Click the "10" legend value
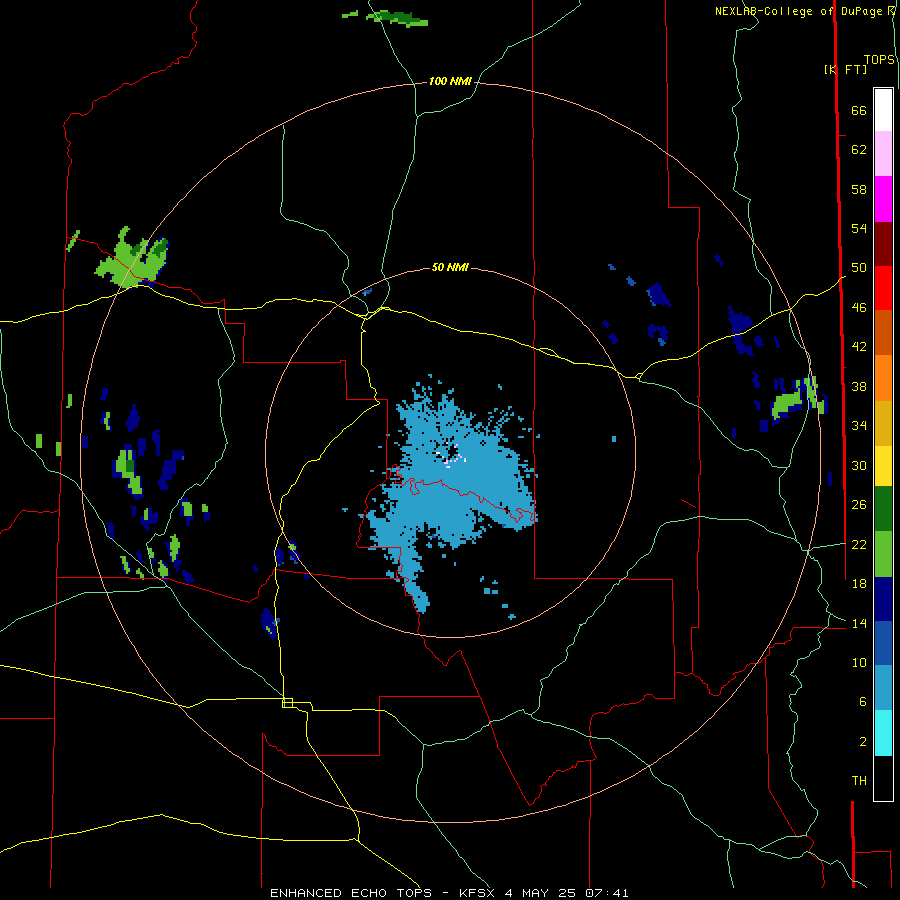900x900 pixels. [859, 662]
